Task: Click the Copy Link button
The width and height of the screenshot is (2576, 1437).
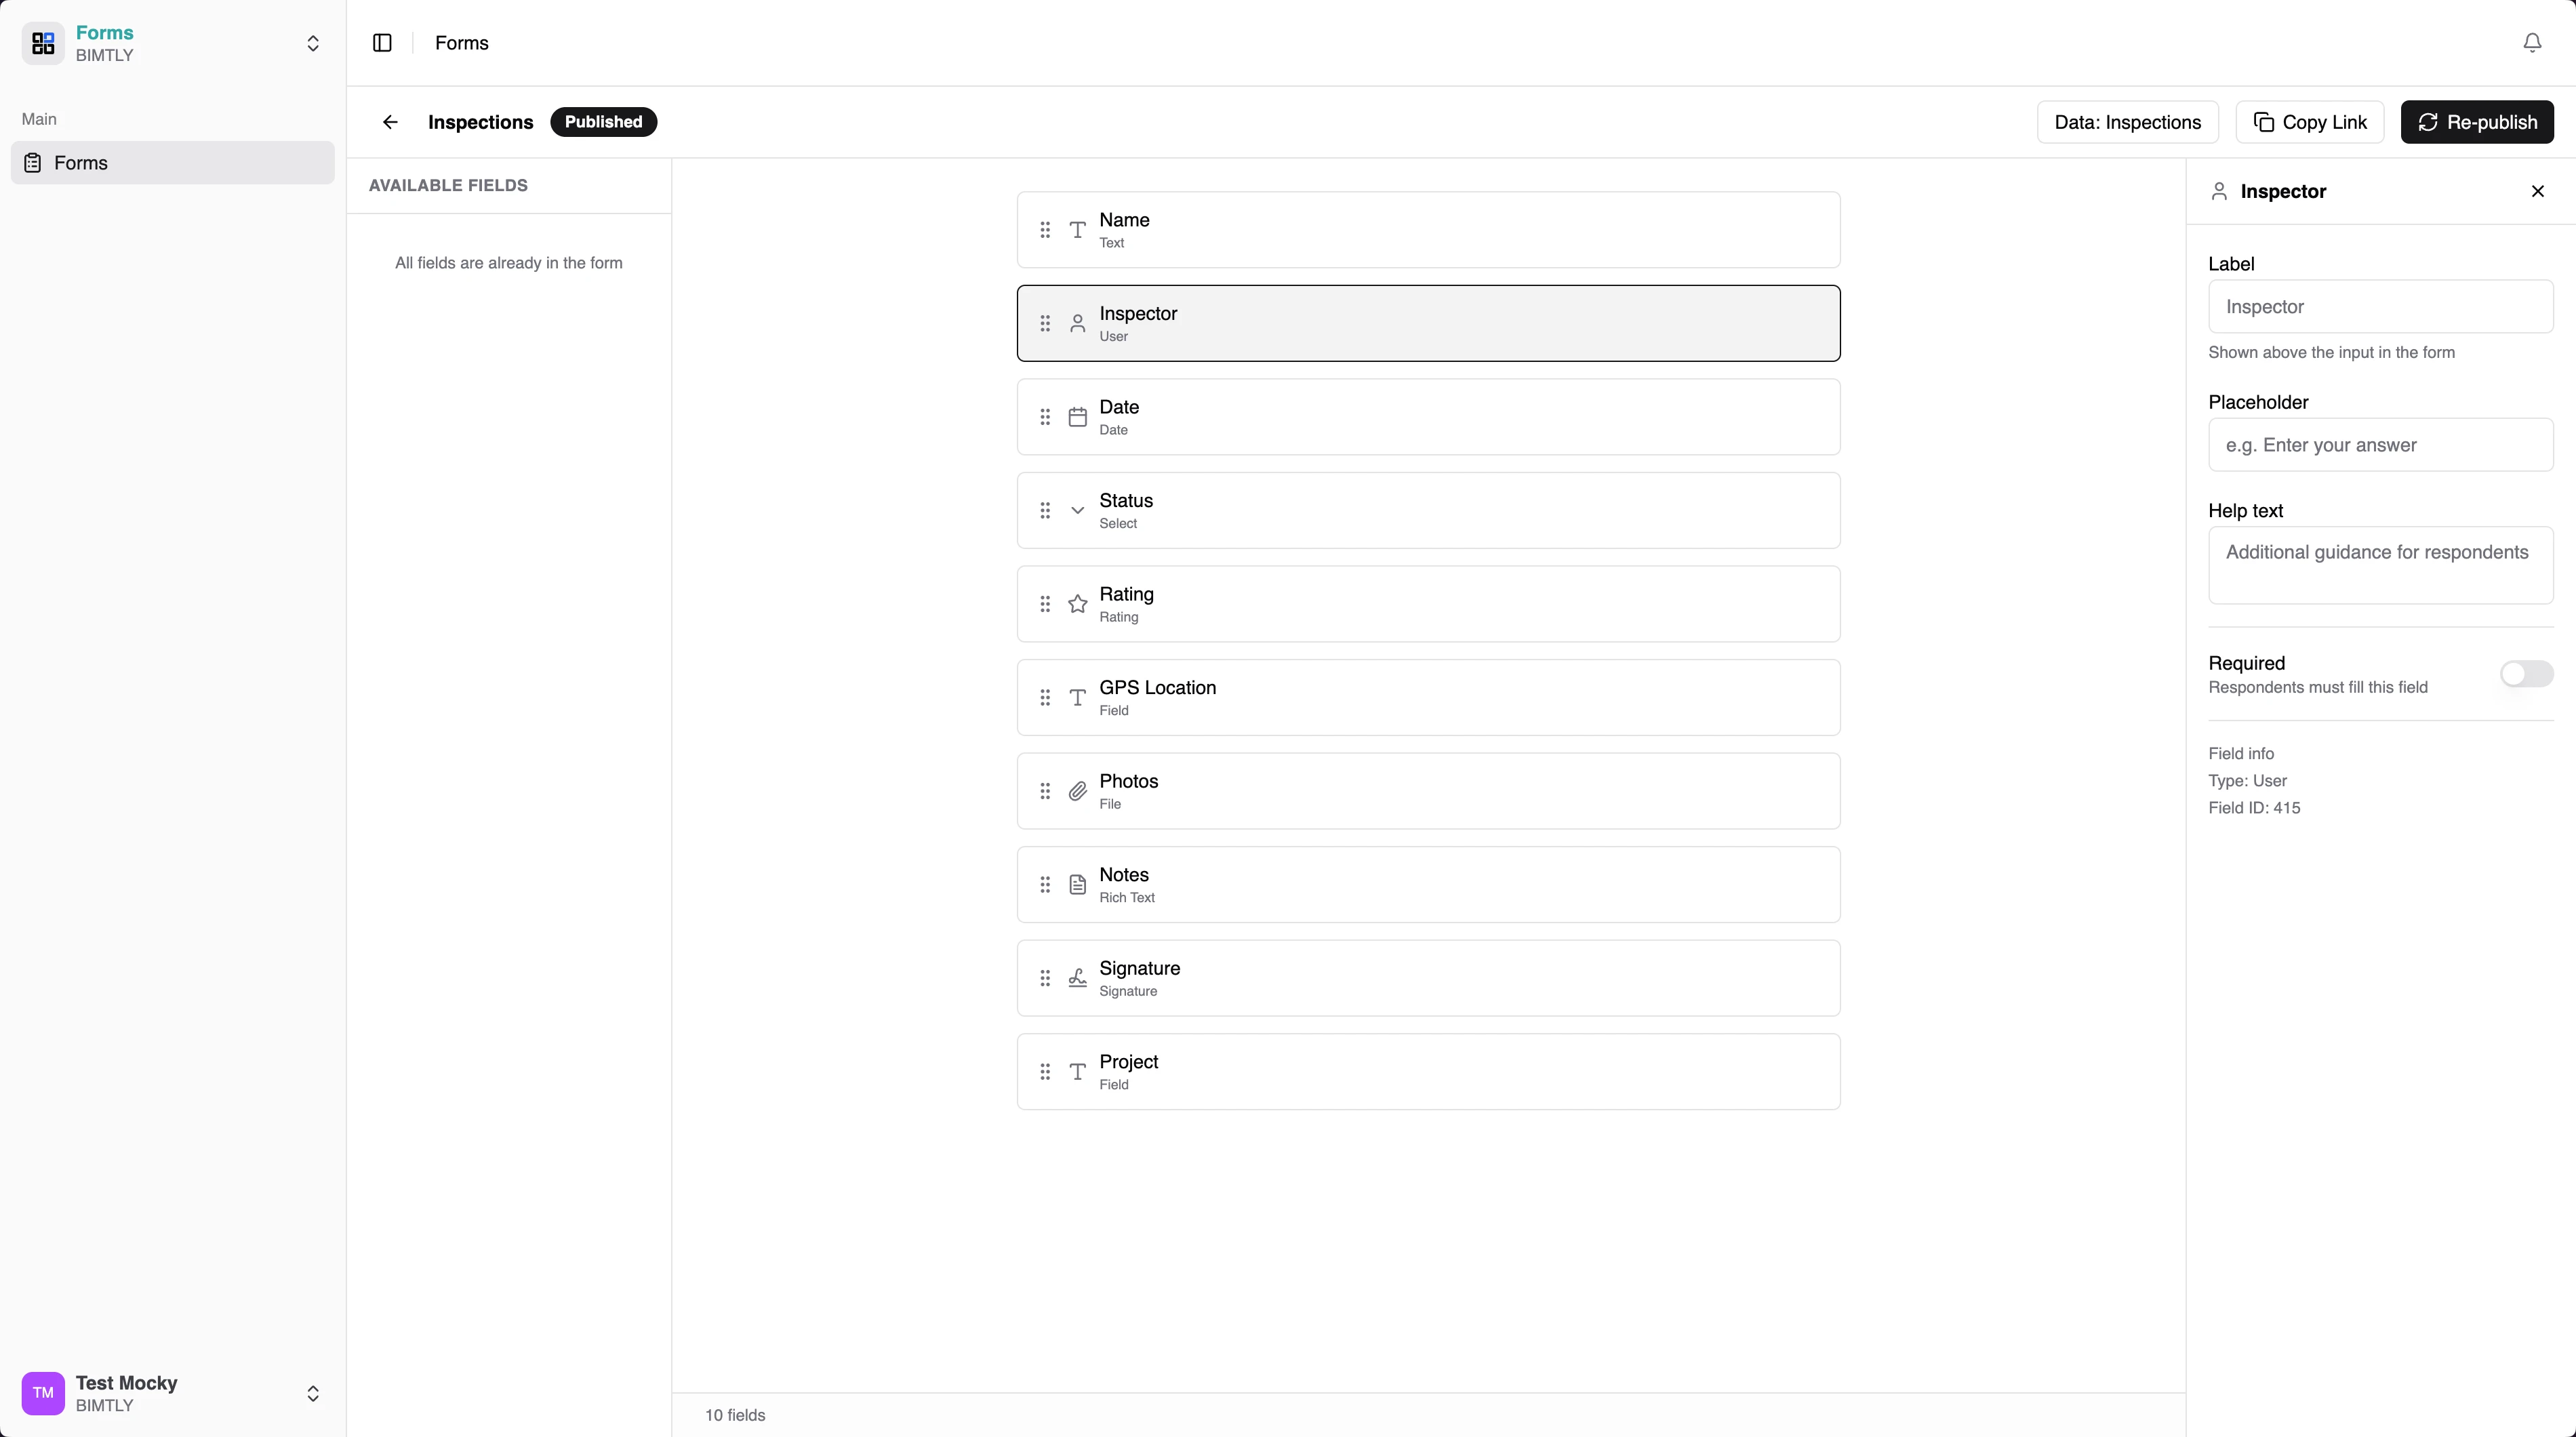Action: [x=2310, y=122]
